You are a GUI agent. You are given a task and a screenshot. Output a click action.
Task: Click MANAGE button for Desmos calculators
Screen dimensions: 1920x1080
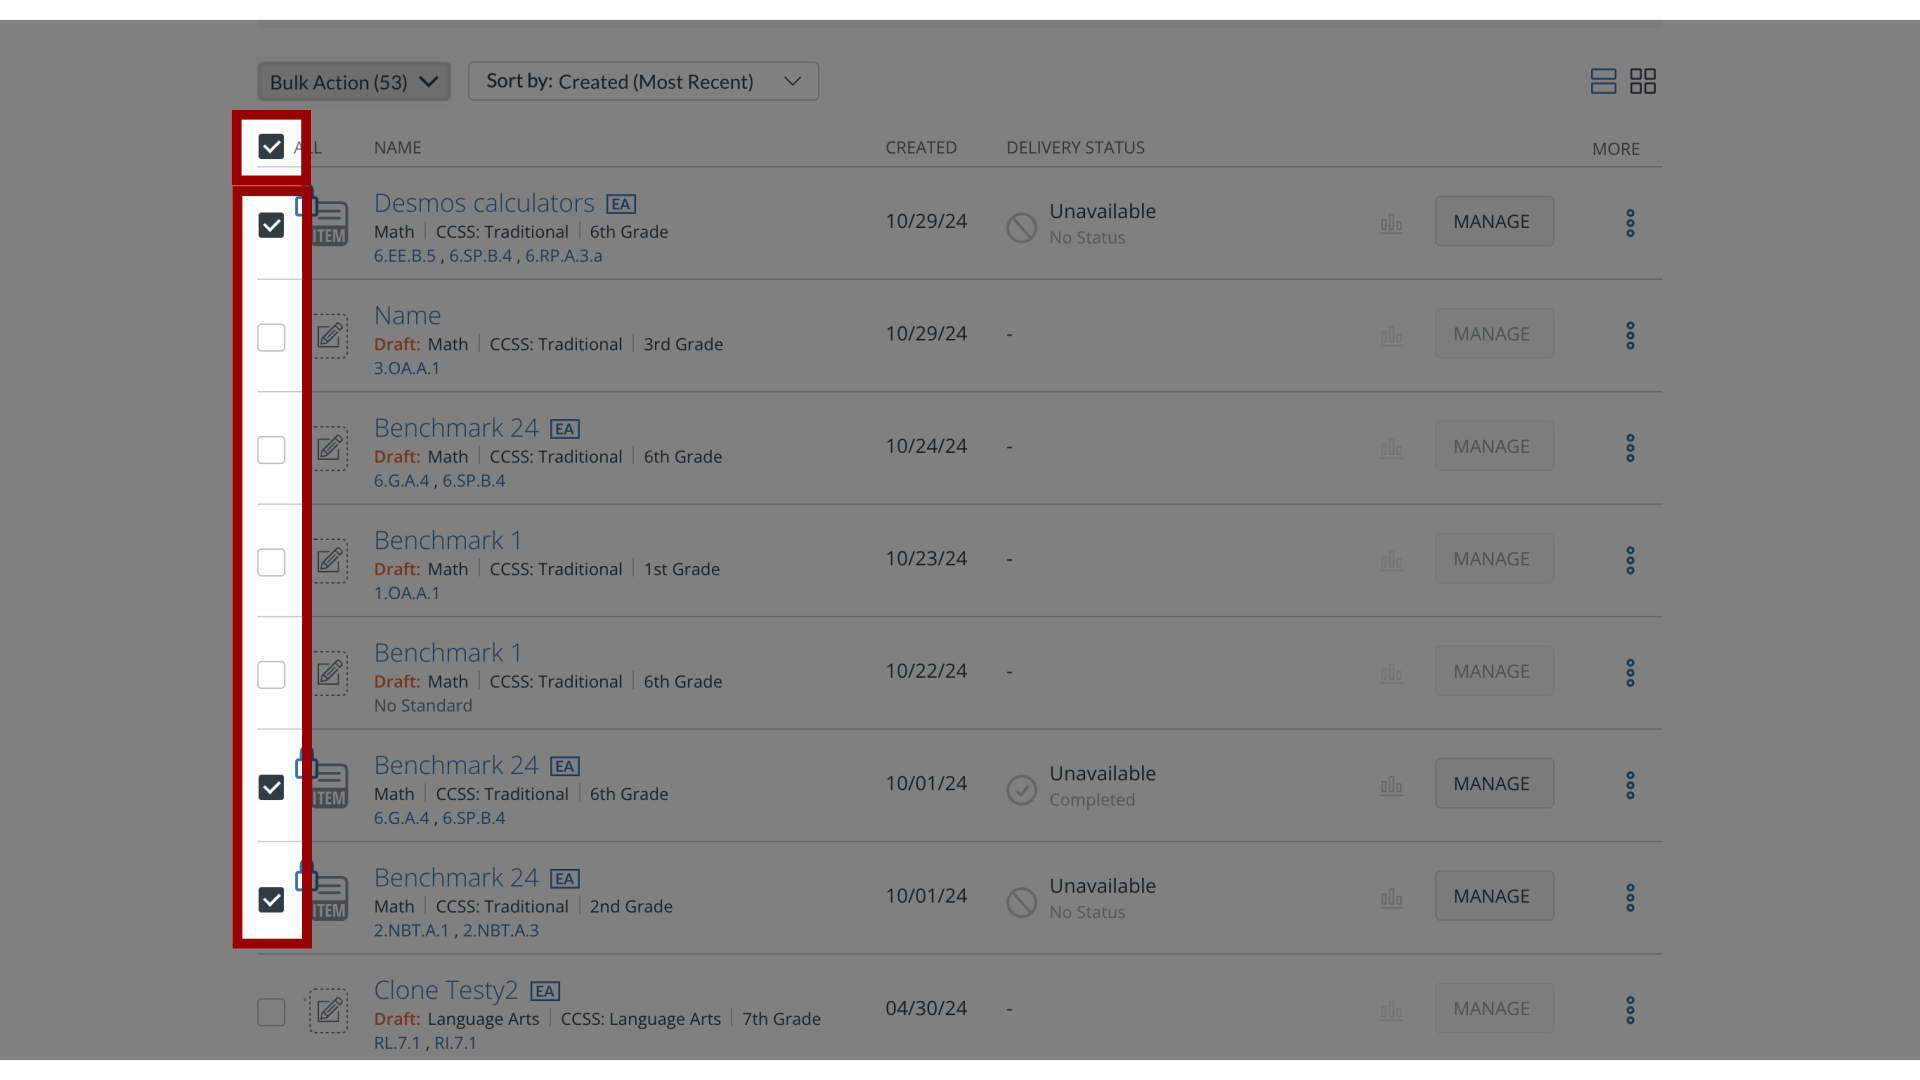coord(1491,222)
